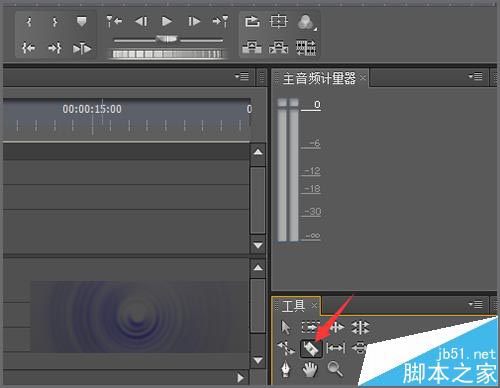Step forward one frame

pyautogui.click(x=194, y=22)
